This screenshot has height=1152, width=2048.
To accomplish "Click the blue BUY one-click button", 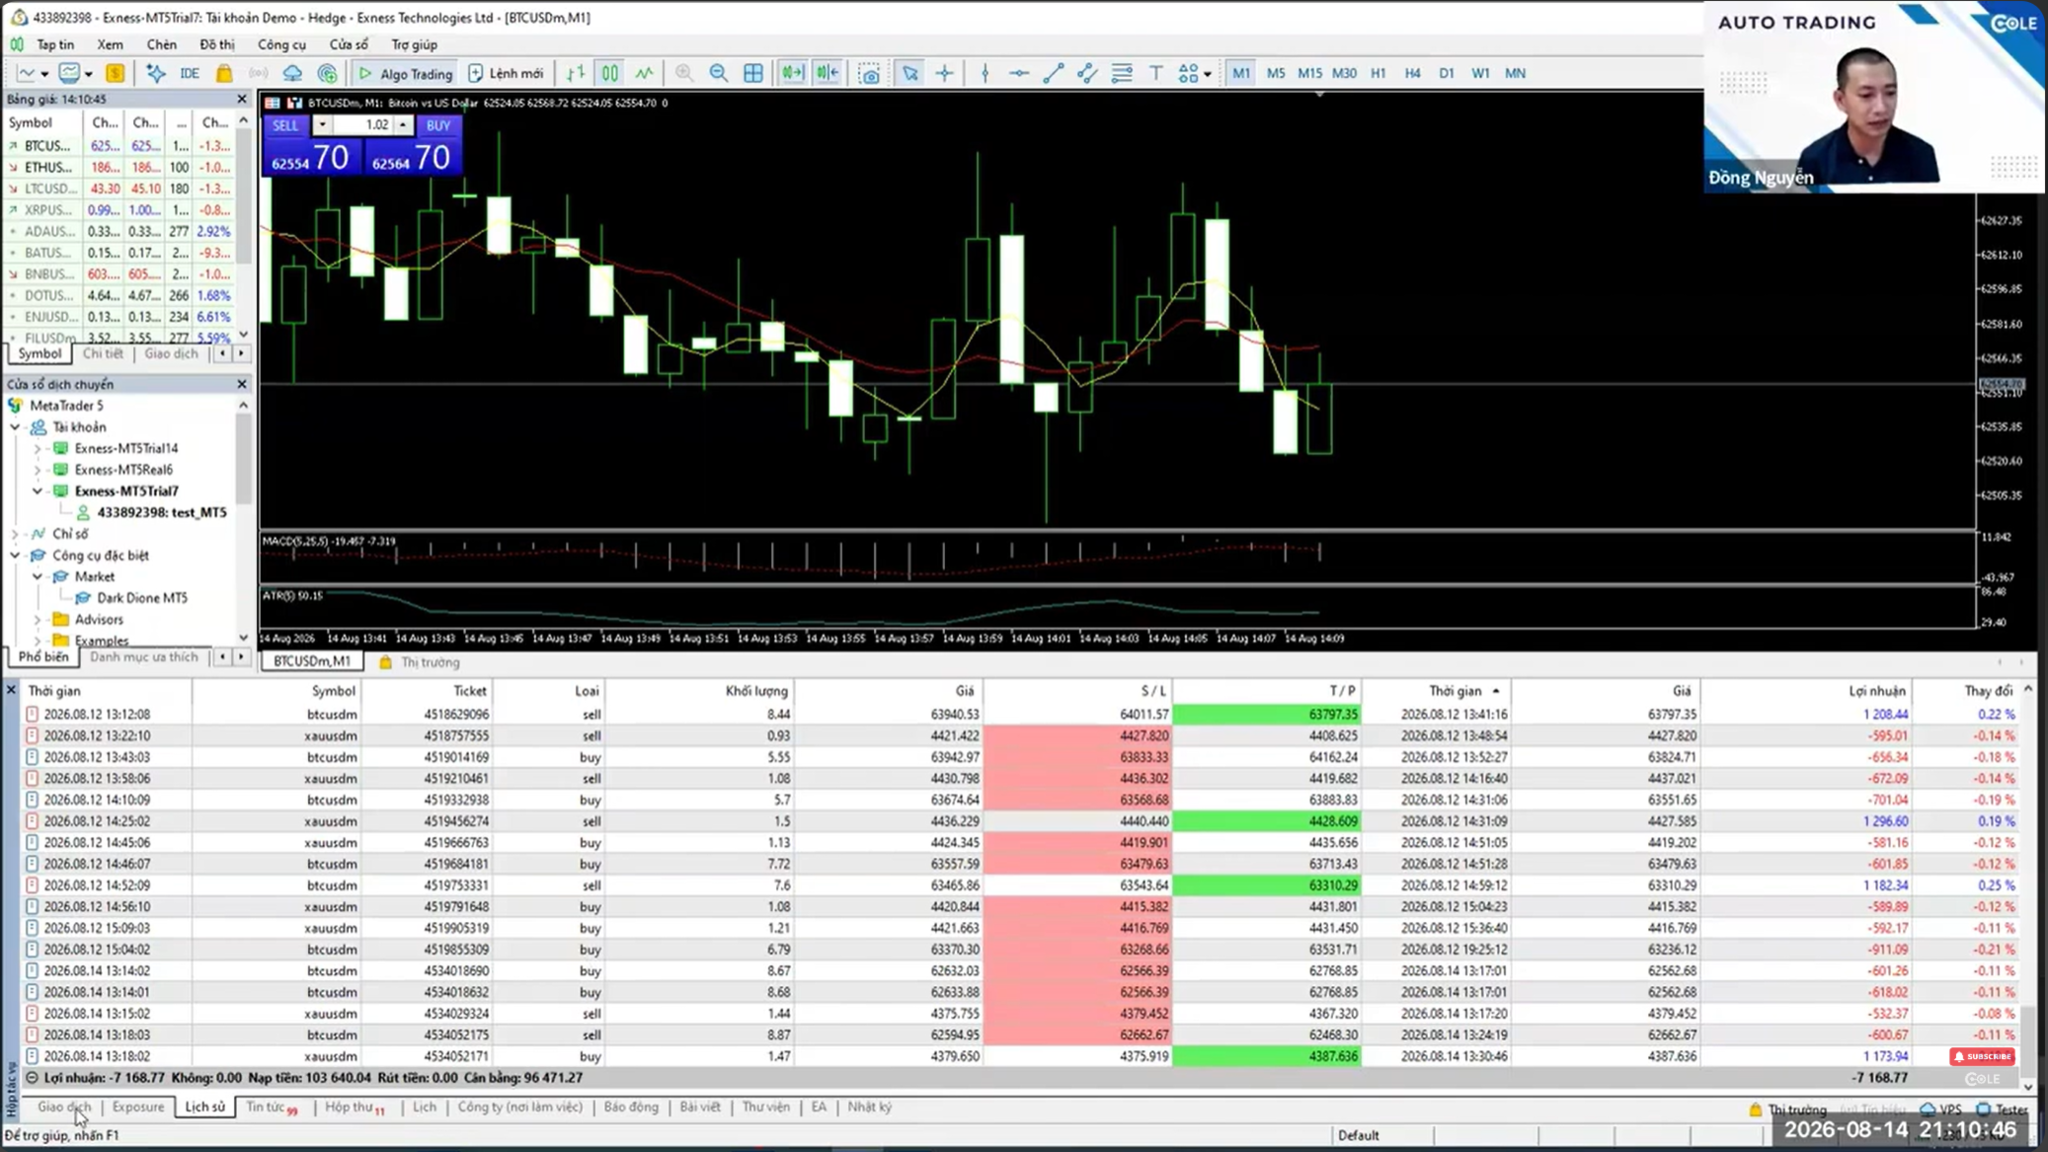I will (412, 158).
